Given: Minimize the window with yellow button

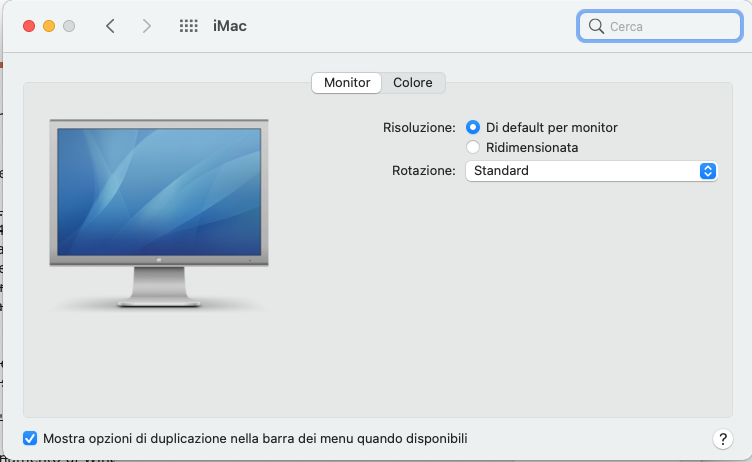Looking at the screenshot, I should [49, 26].
